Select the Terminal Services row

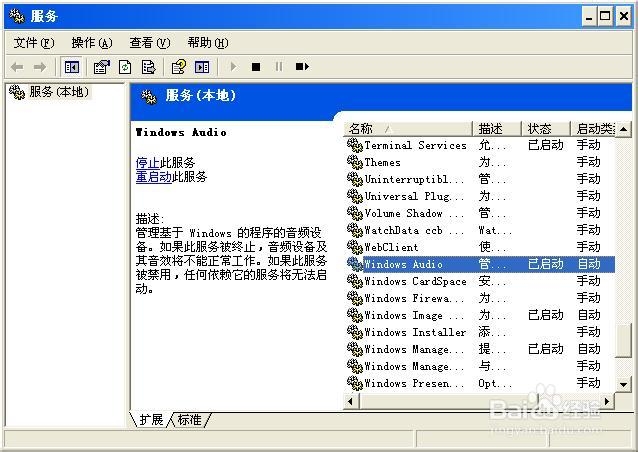tap(480, 145)
